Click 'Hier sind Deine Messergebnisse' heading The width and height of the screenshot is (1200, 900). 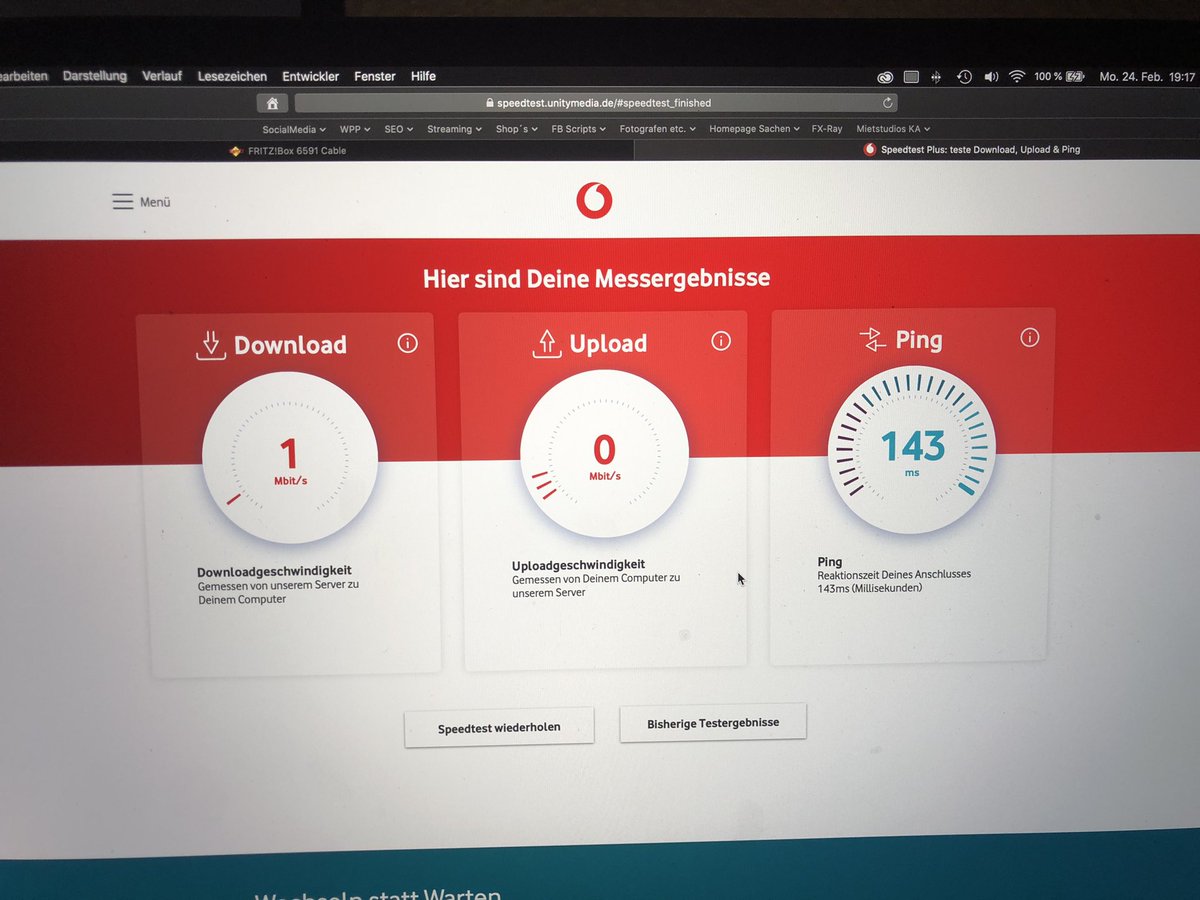(x=597, y=277)
